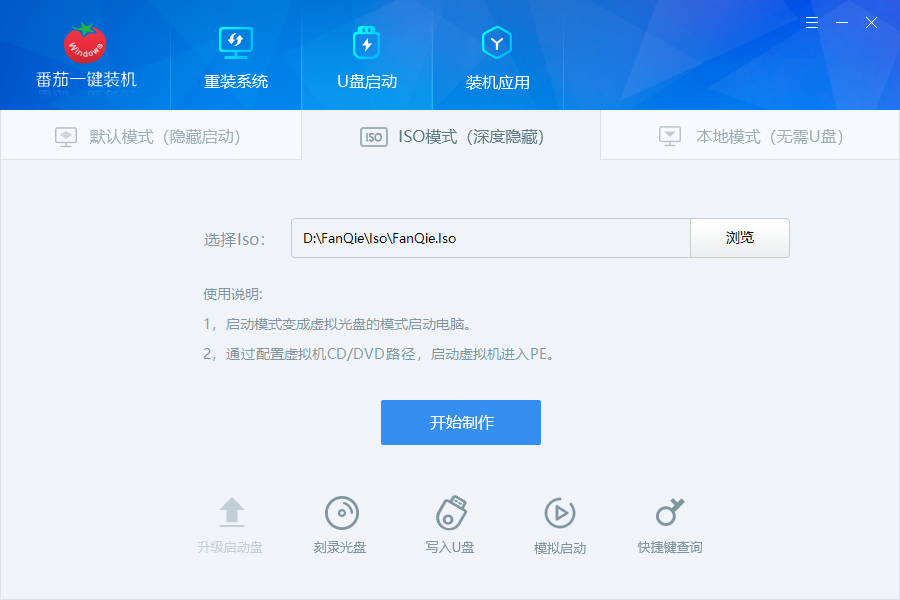Select ISO模式 (深度隐藏) tab
Image resolution: width=900 pixels, height=600 pixels.
tap(451, 137)
